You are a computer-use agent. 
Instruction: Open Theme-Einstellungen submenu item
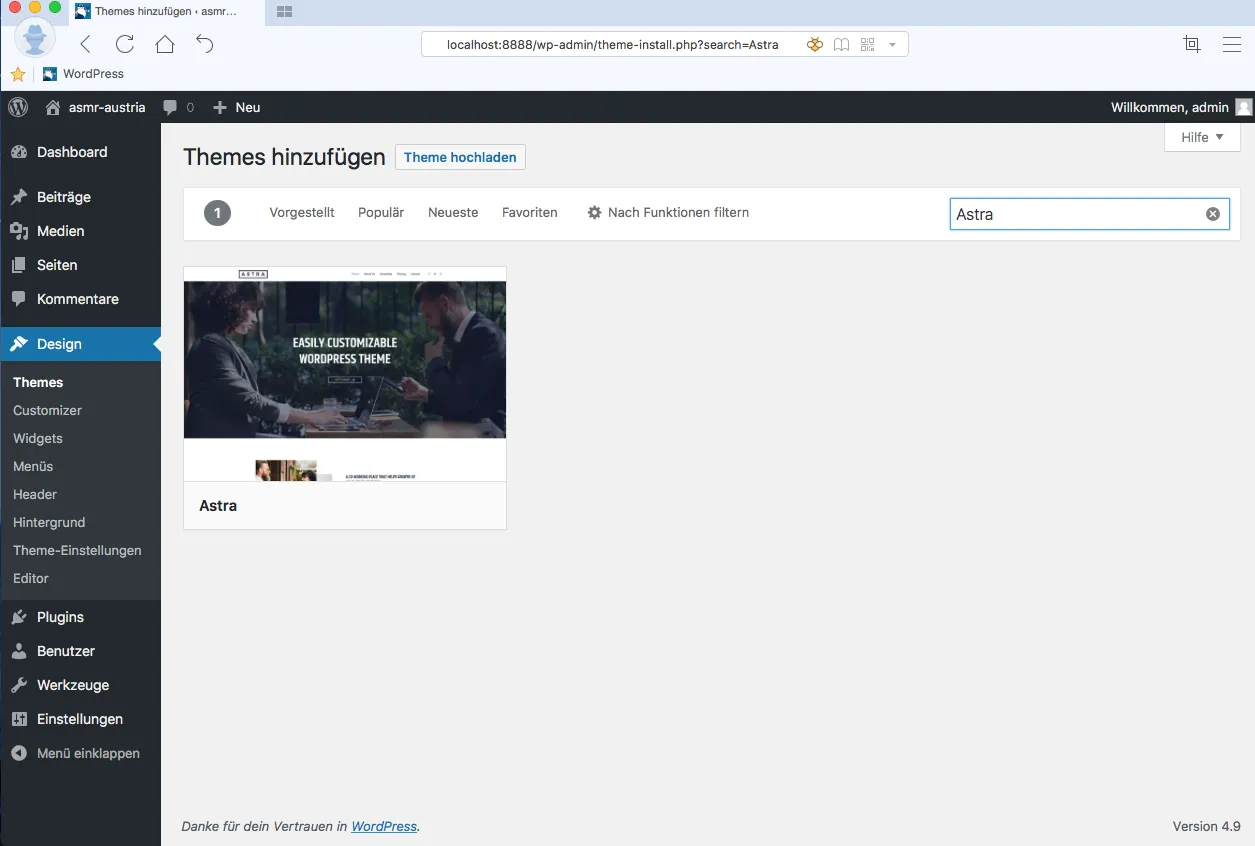[77, 550]
